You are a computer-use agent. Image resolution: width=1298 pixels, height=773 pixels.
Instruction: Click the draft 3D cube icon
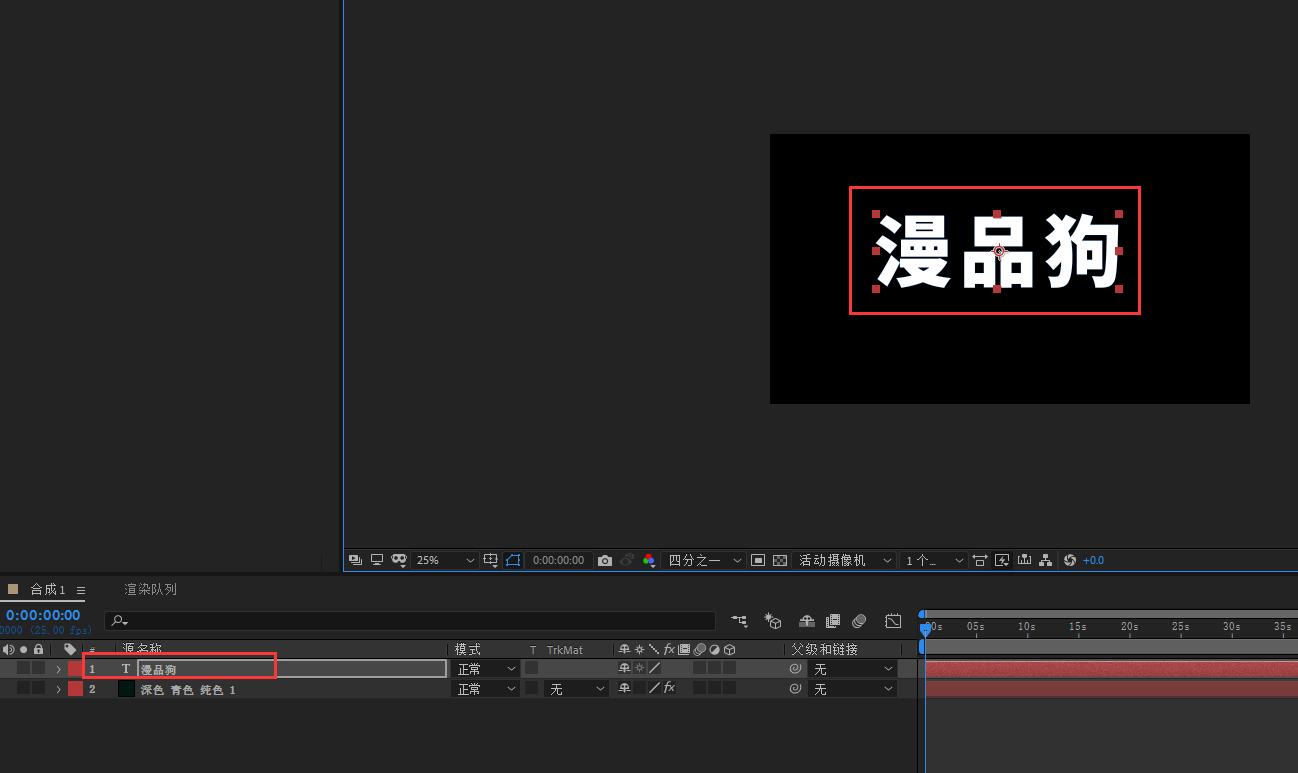[x=772, y=621]
